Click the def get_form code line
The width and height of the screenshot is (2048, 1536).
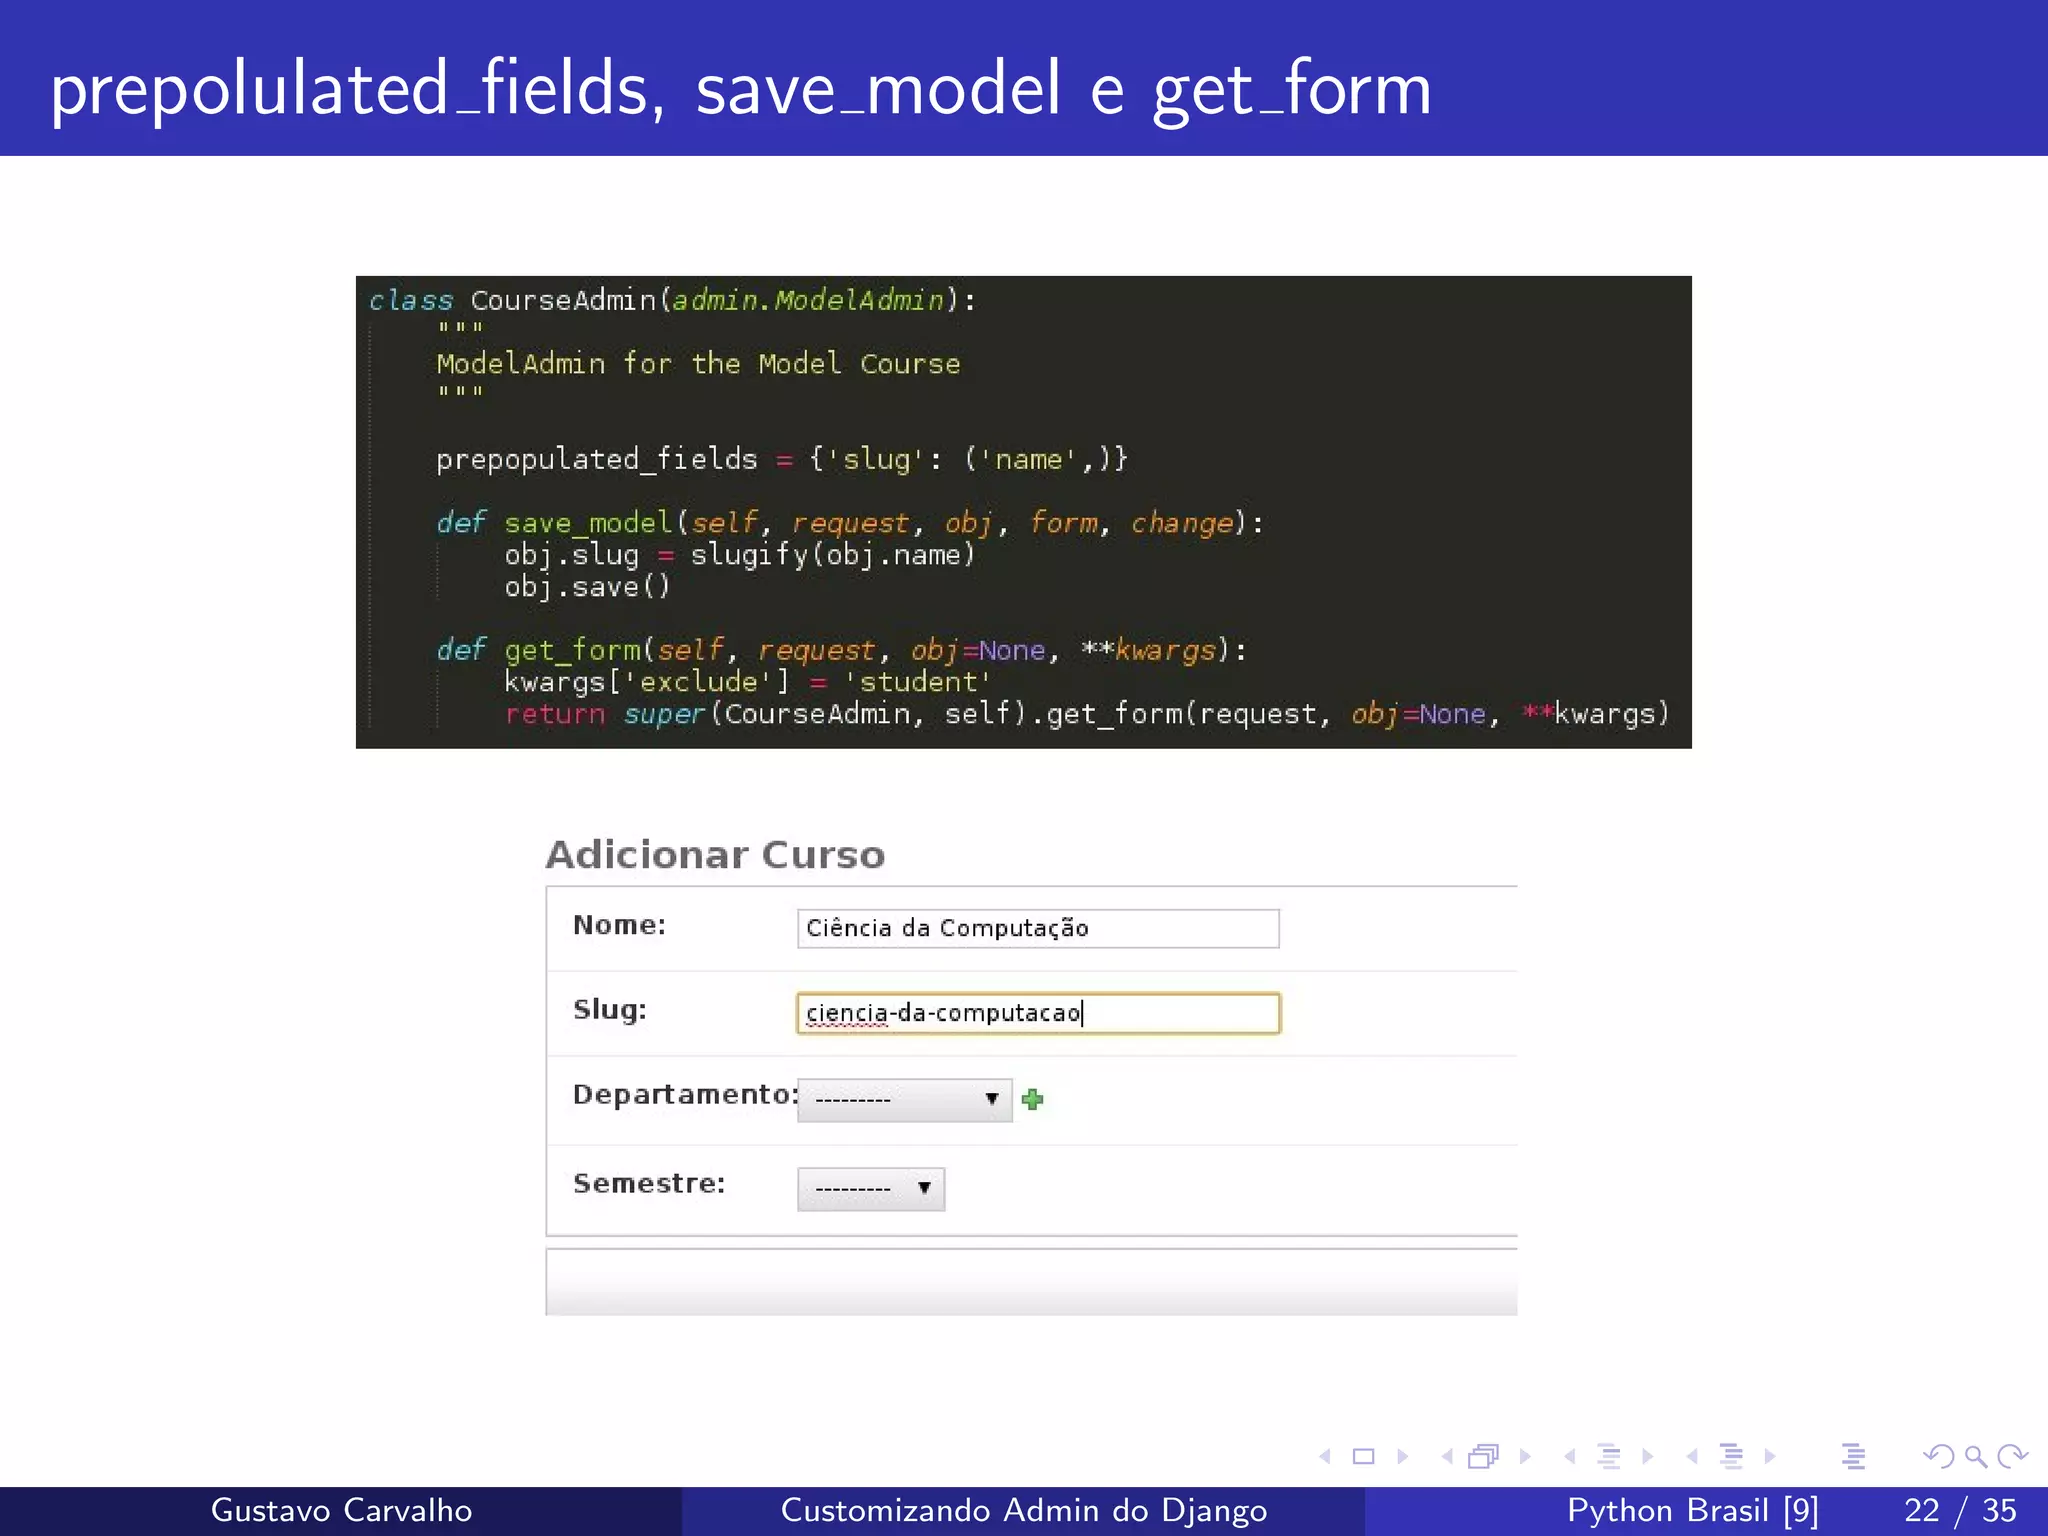tap(842, 650)
